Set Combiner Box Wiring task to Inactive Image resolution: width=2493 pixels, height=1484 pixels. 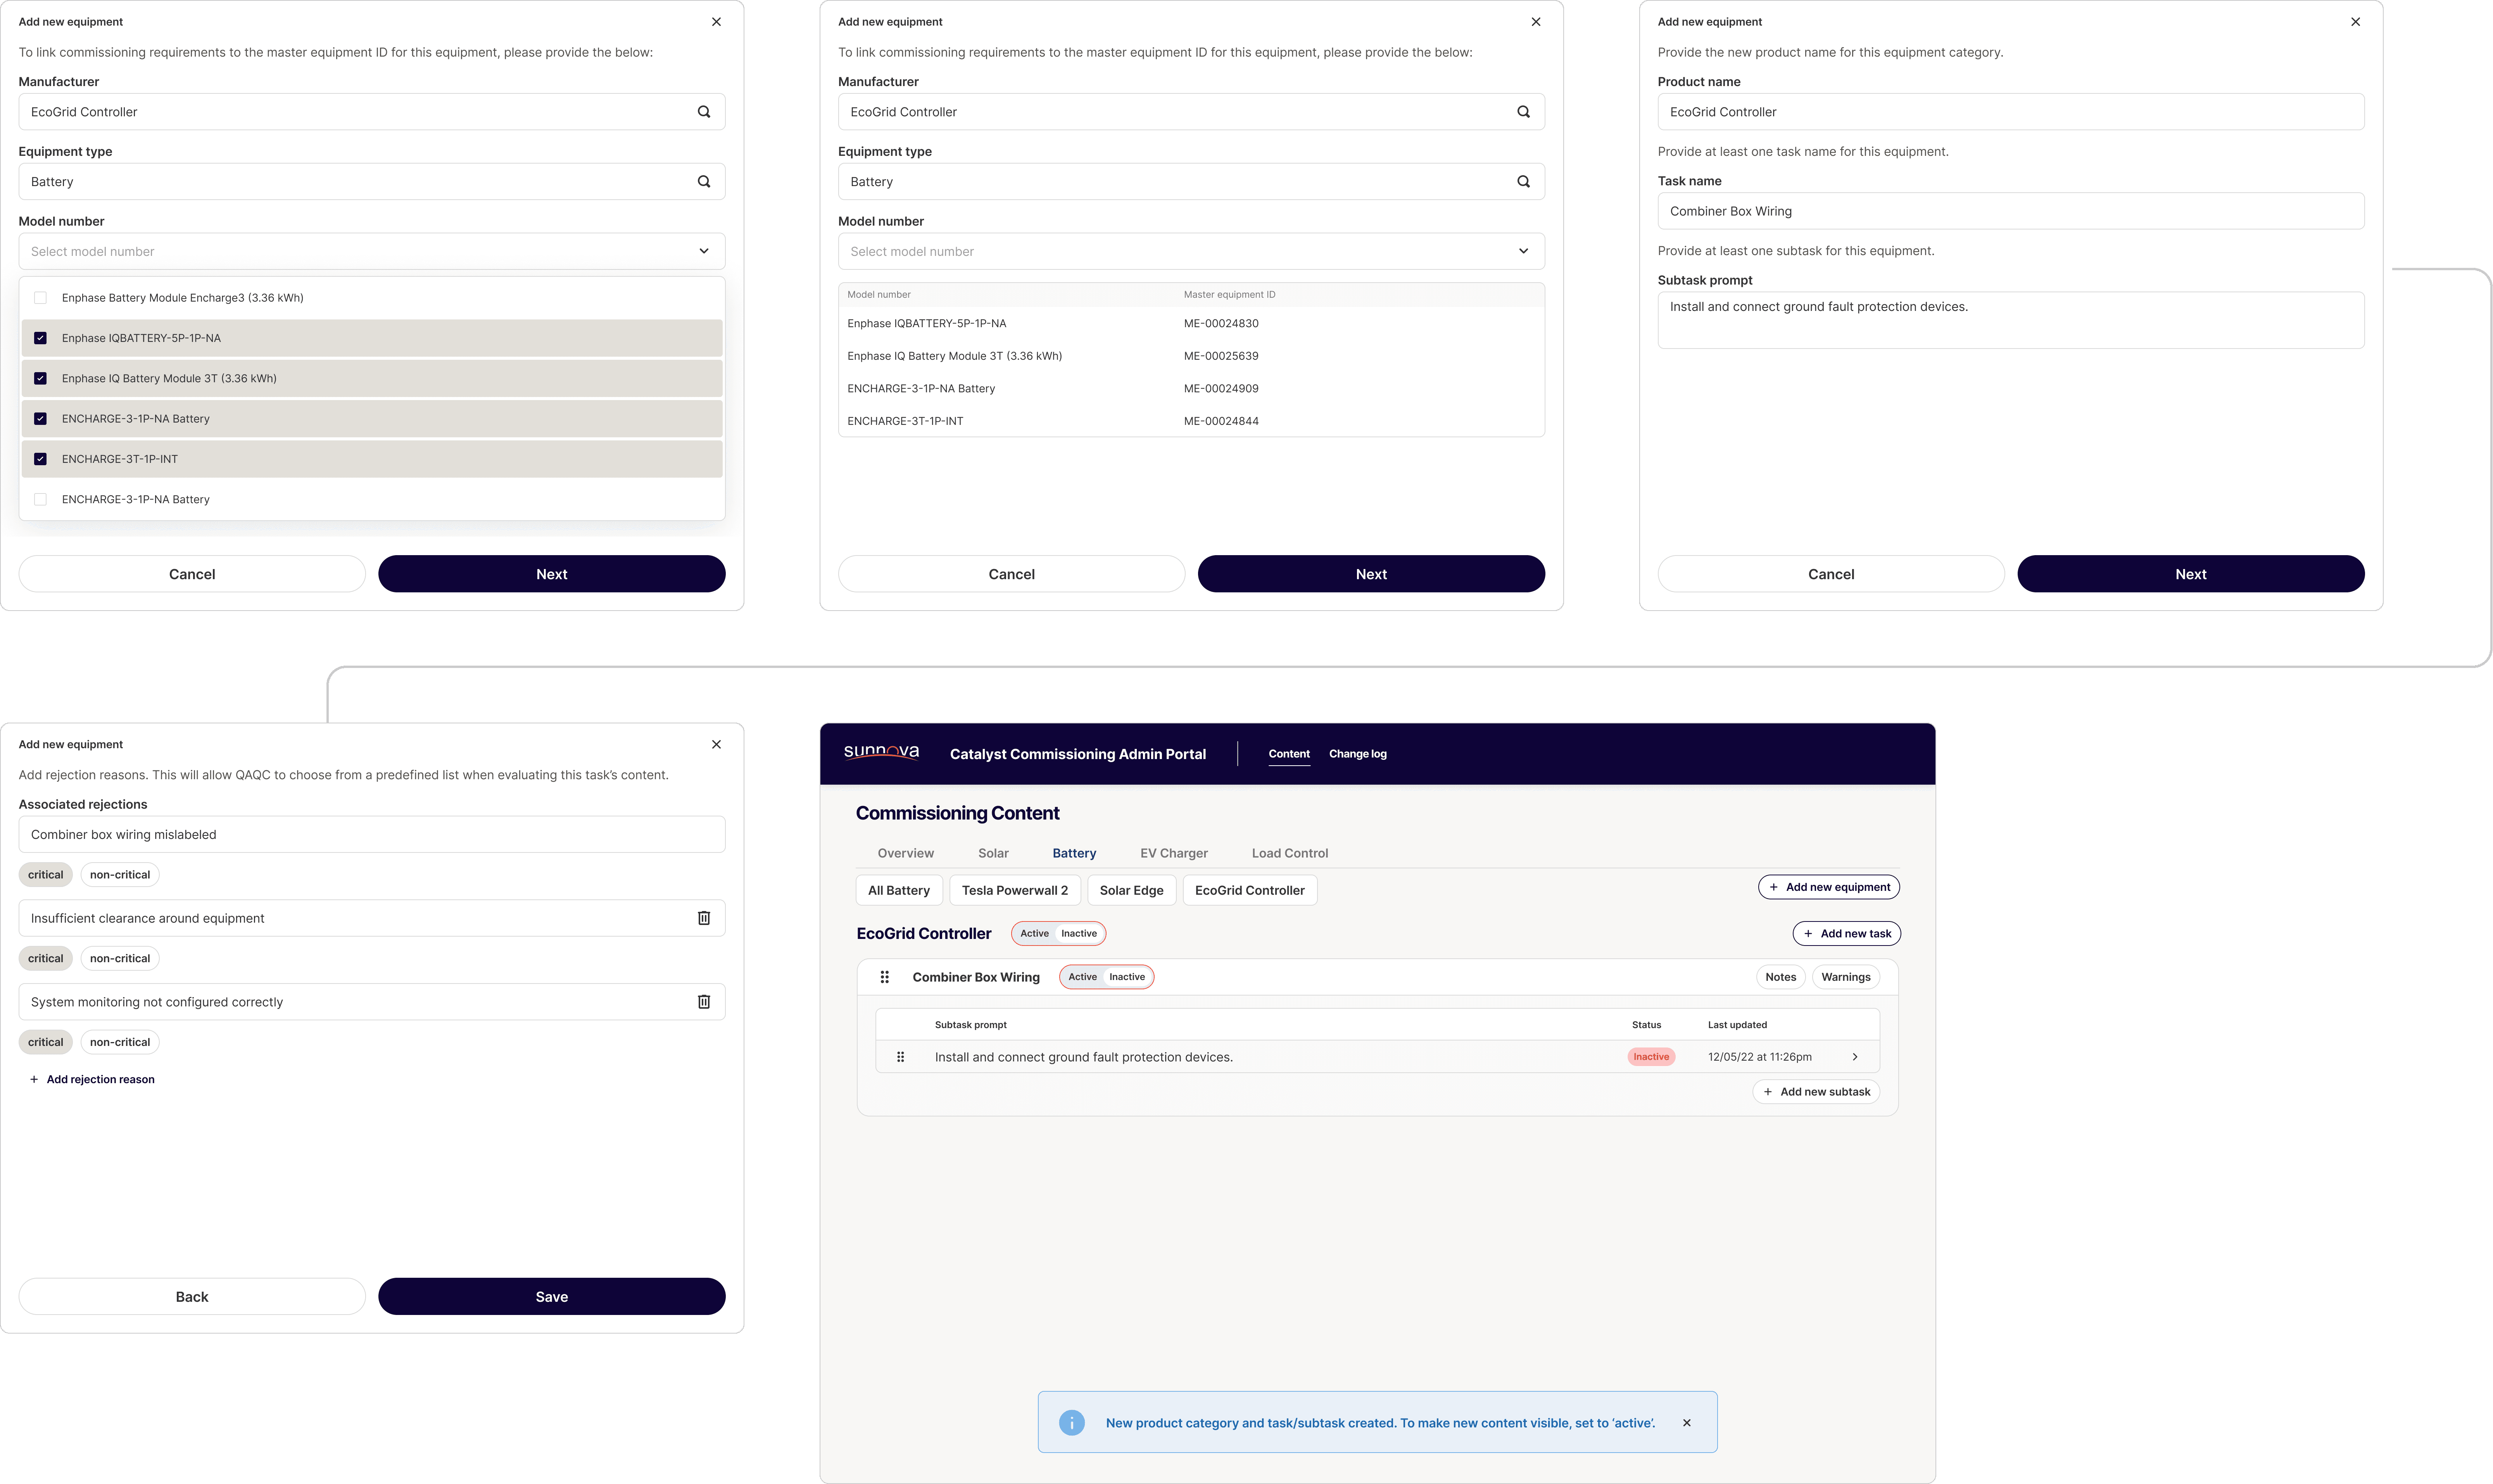[x=1127, y=977]
